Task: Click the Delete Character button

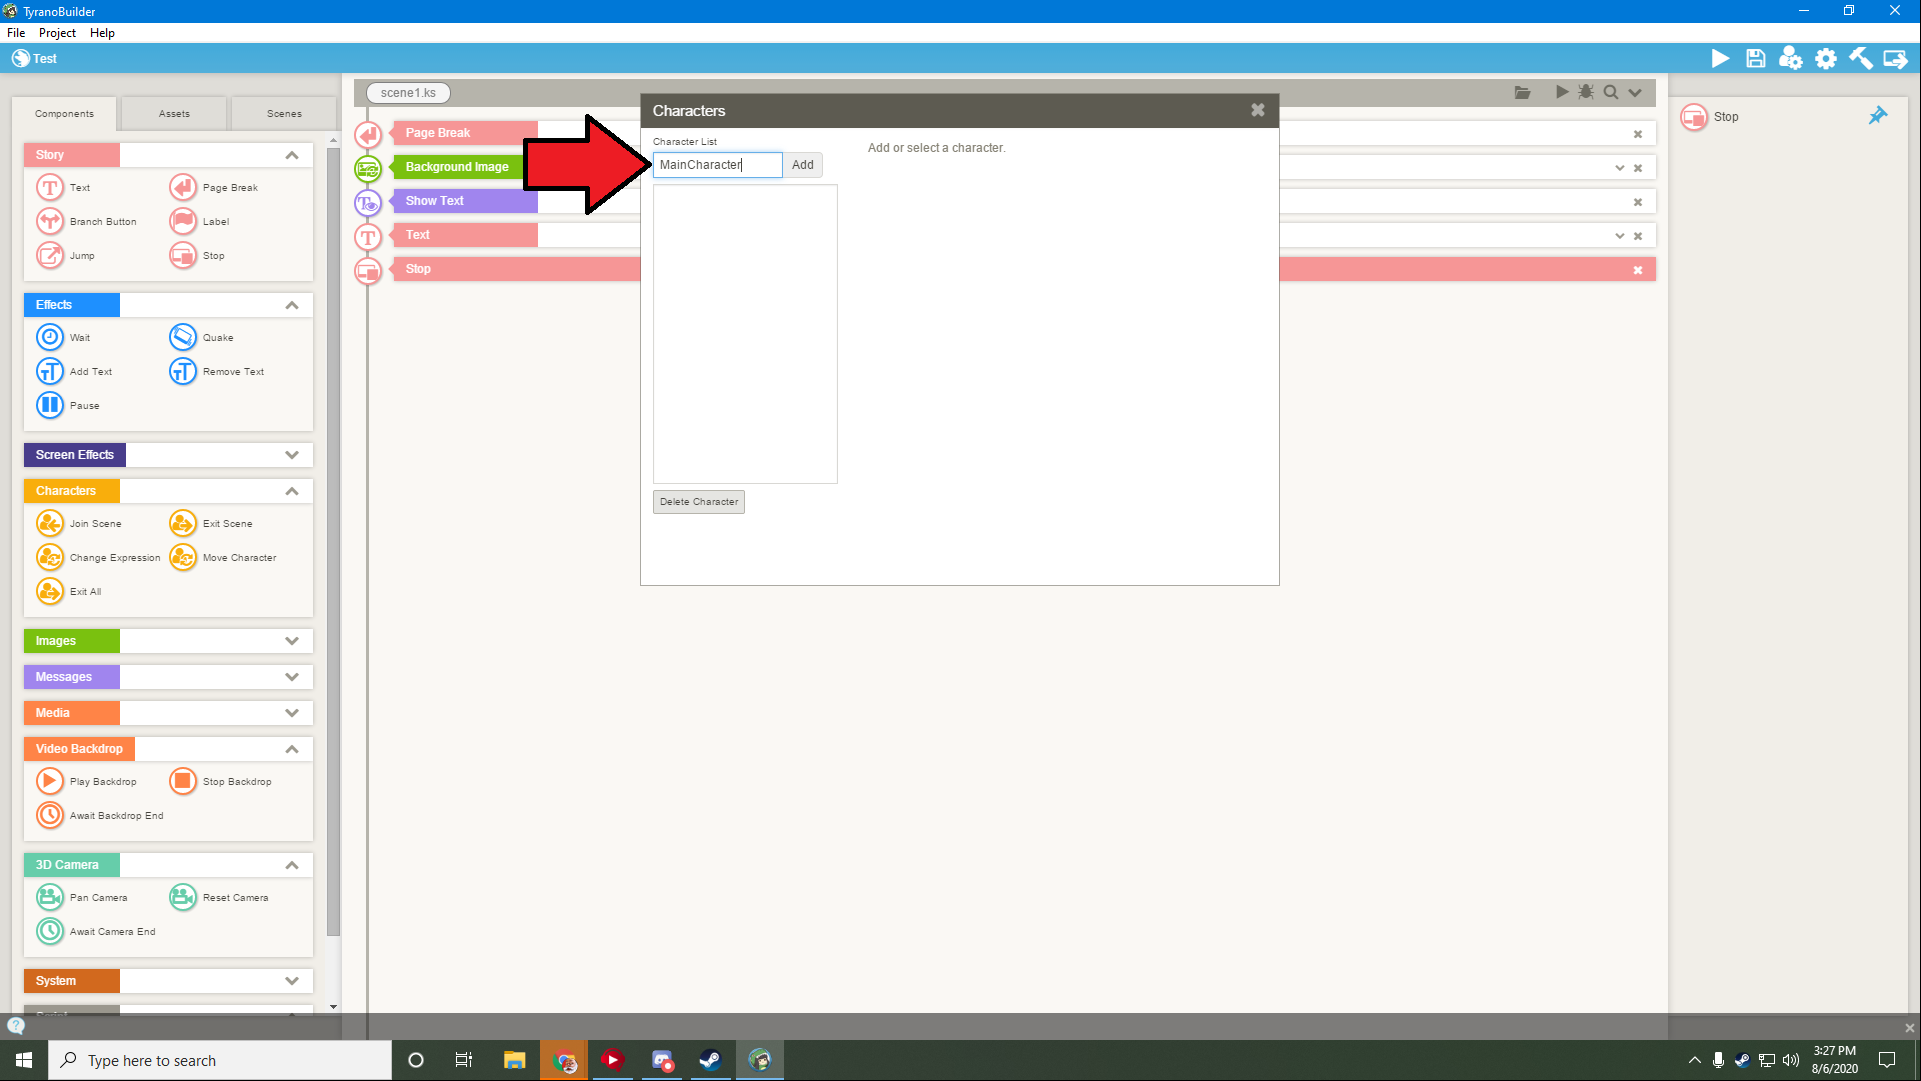Action: [699, 502]
